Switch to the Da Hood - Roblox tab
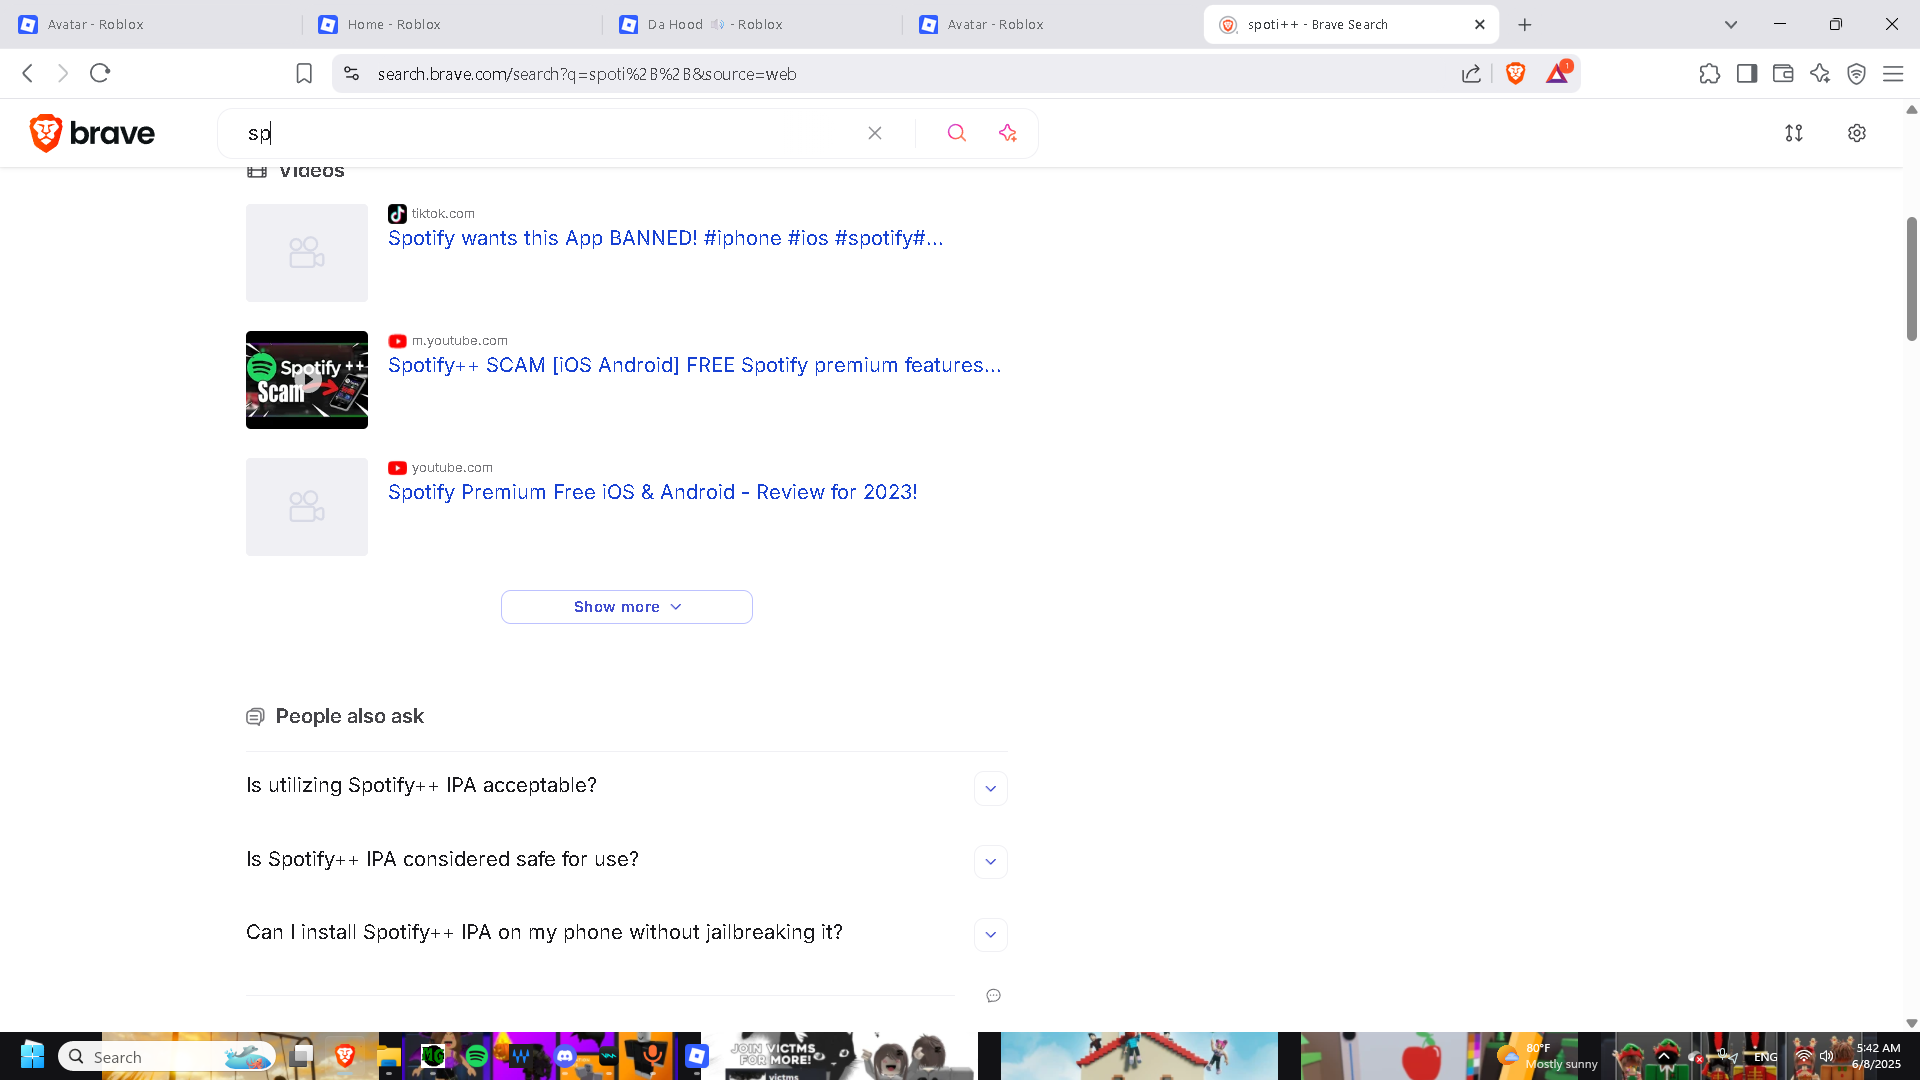This screenshot has height=1080, width=1920. (x=750, y=24)
